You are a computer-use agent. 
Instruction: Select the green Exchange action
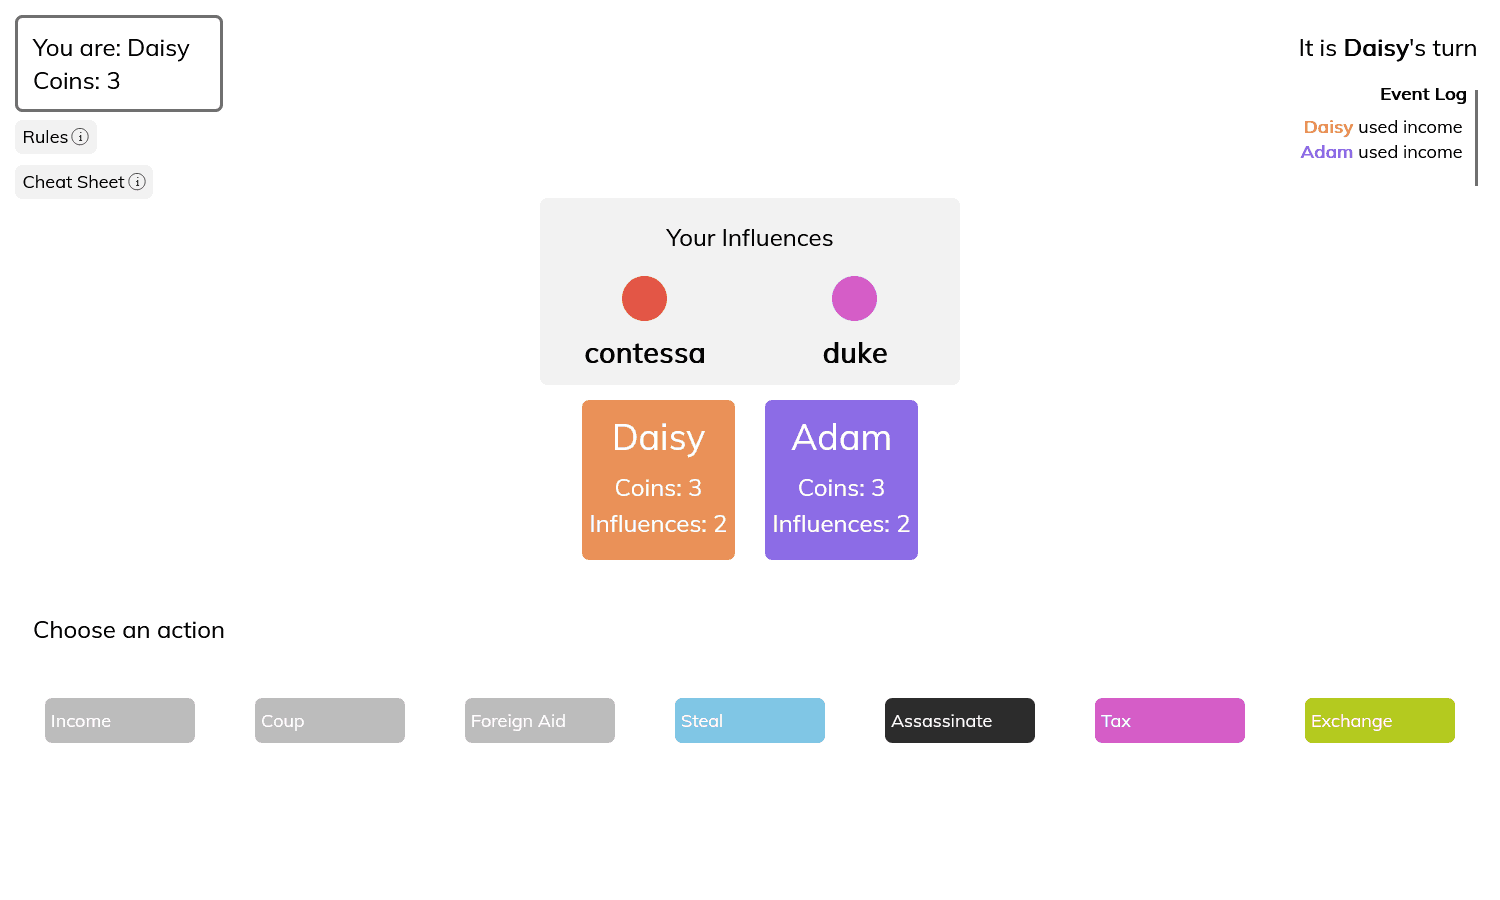click(1380, 720)
